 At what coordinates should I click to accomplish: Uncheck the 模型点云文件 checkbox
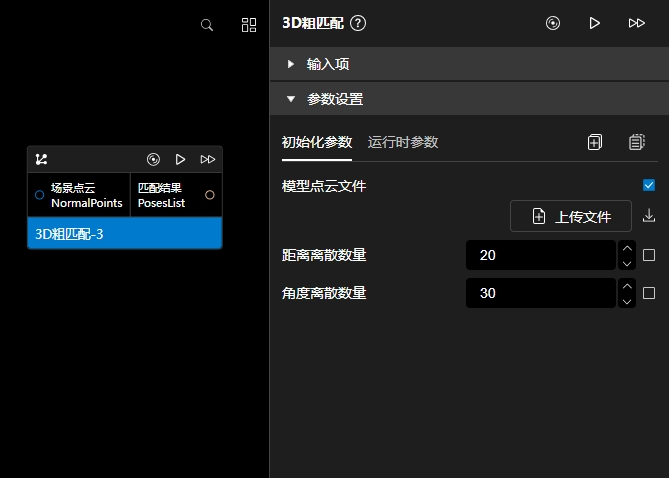(649, 185)
